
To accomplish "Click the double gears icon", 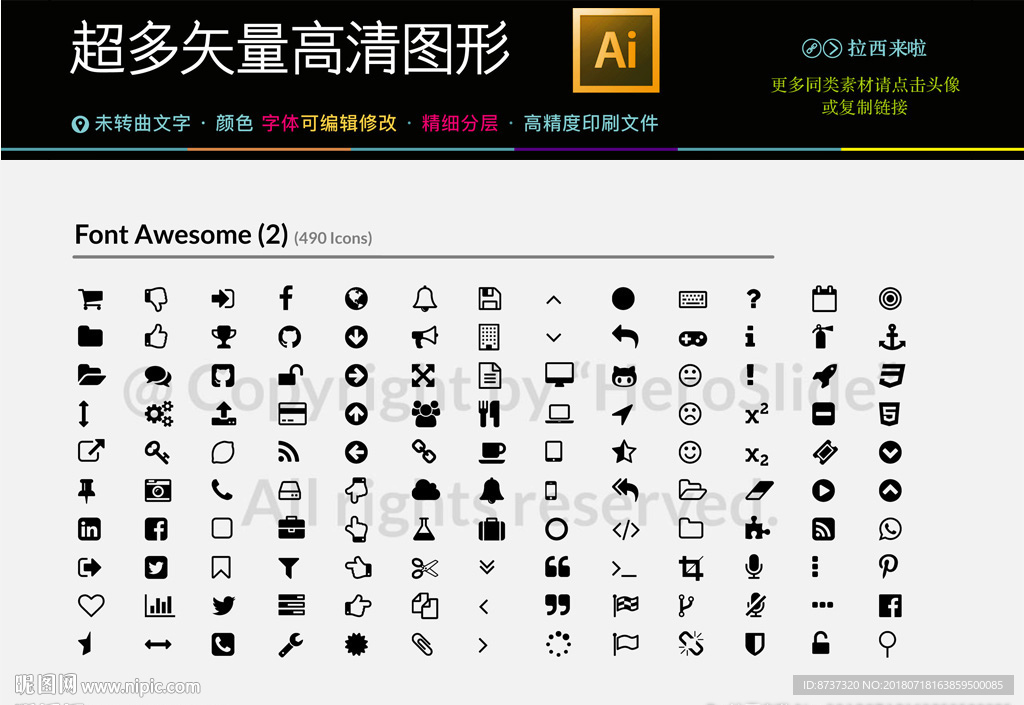I will click(x=159, y=414).
